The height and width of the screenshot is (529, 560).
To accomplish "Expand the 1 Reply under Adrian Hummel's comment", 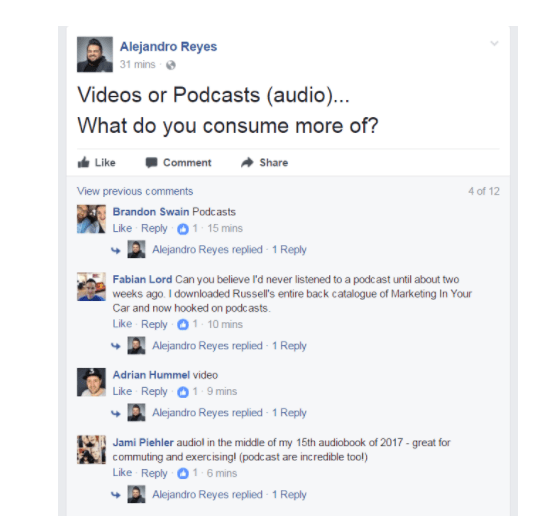I will click(x=289, y=413).
